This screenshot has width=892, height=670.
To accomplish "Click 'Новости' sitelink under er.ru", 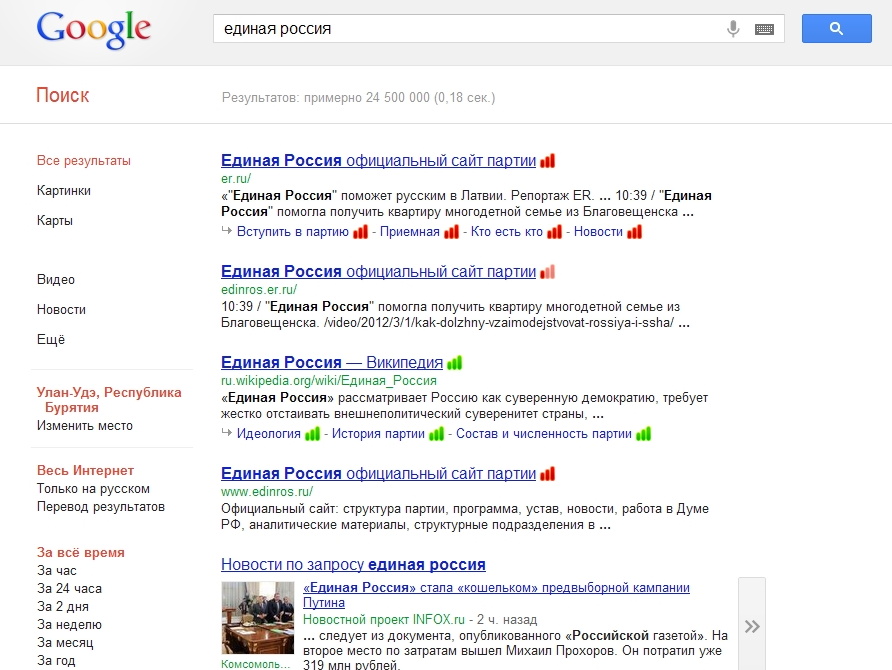I will click(x=598, y=232).
